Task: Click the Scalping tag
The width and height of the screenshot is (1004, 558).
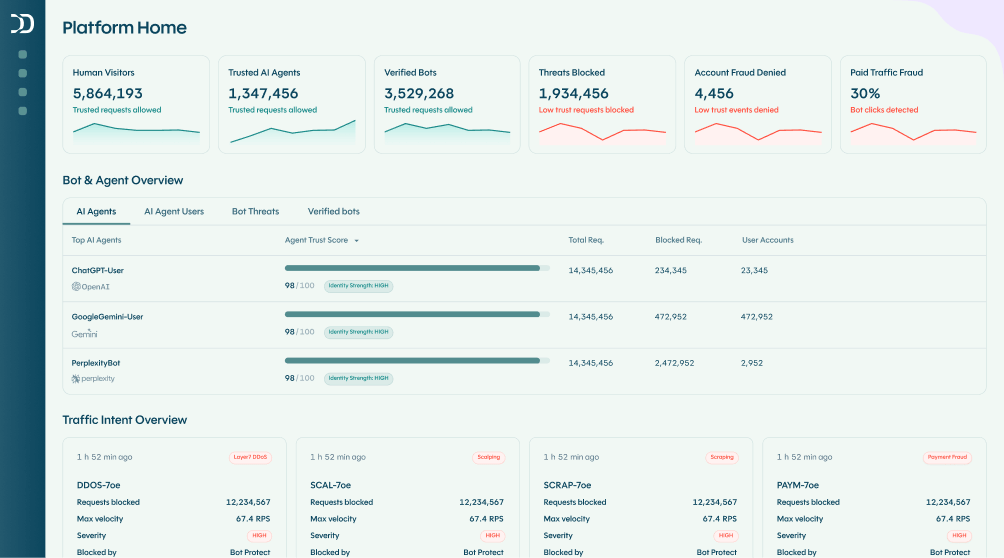Action: pyautogui.click(x=489, y=457)
